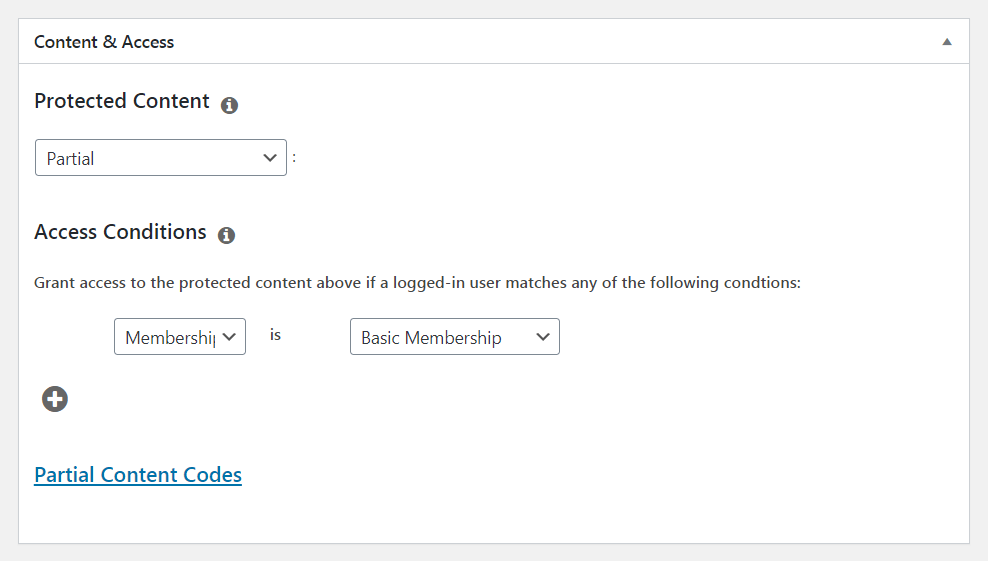Screen dimensions: 988x561
Task: Click the colon after the Partial dropdown
Action: [x=294, y=157]
